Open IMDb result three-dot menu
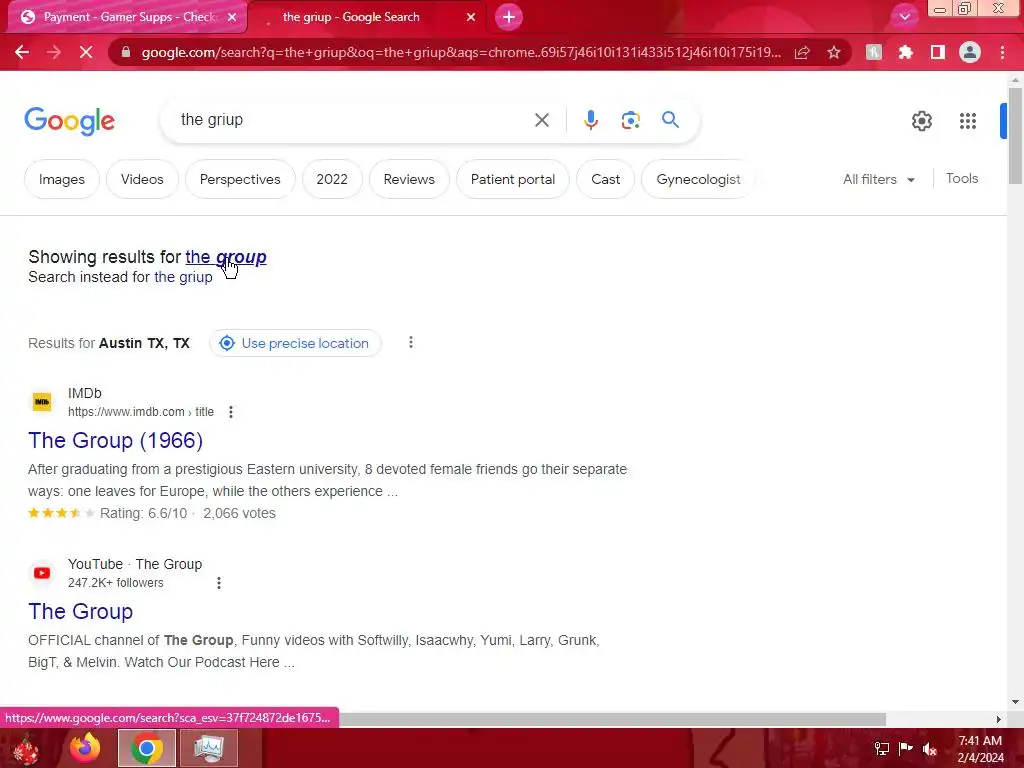Screen dimensions: 1024x768 231,412
